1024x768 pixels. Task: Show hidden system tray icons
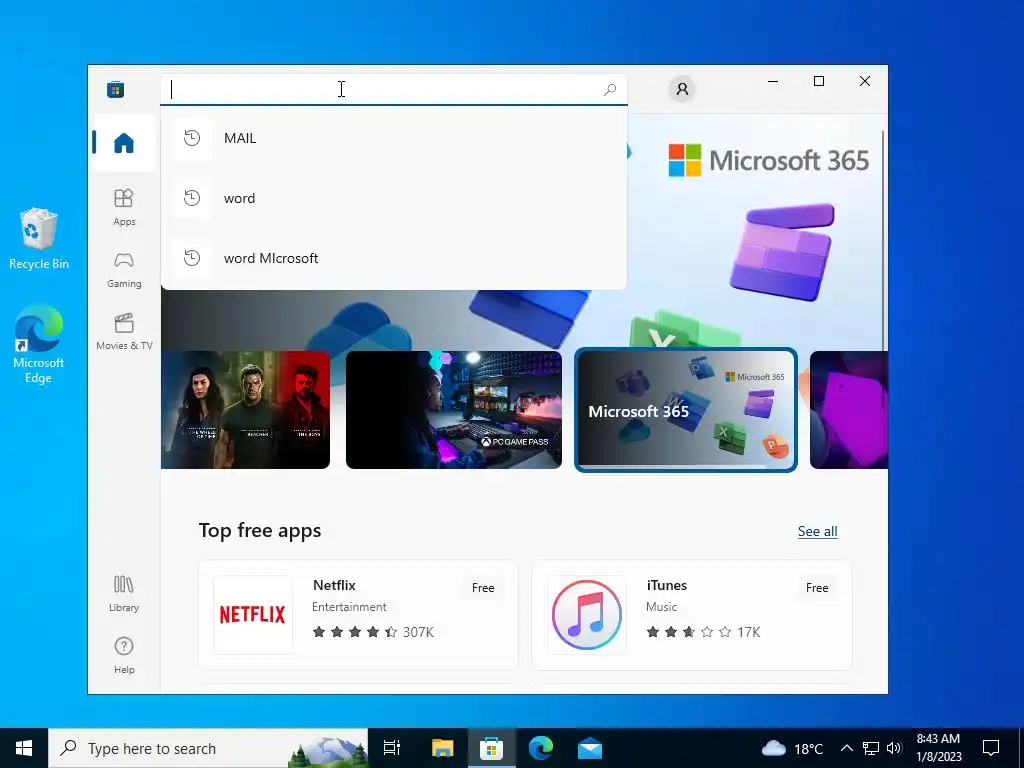[846, 748]
